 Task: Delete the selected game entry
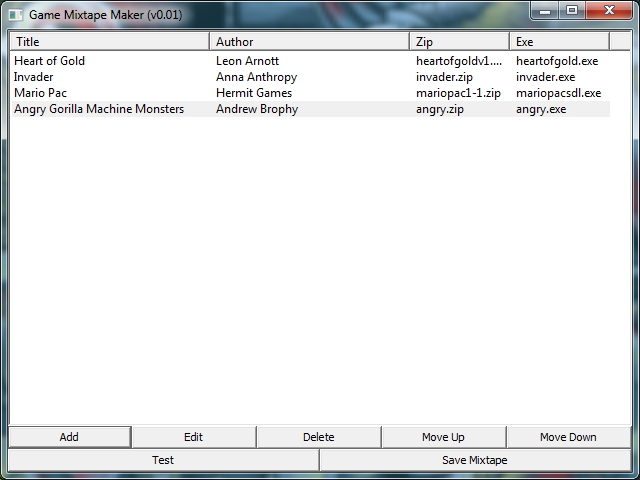coord(319,437)
